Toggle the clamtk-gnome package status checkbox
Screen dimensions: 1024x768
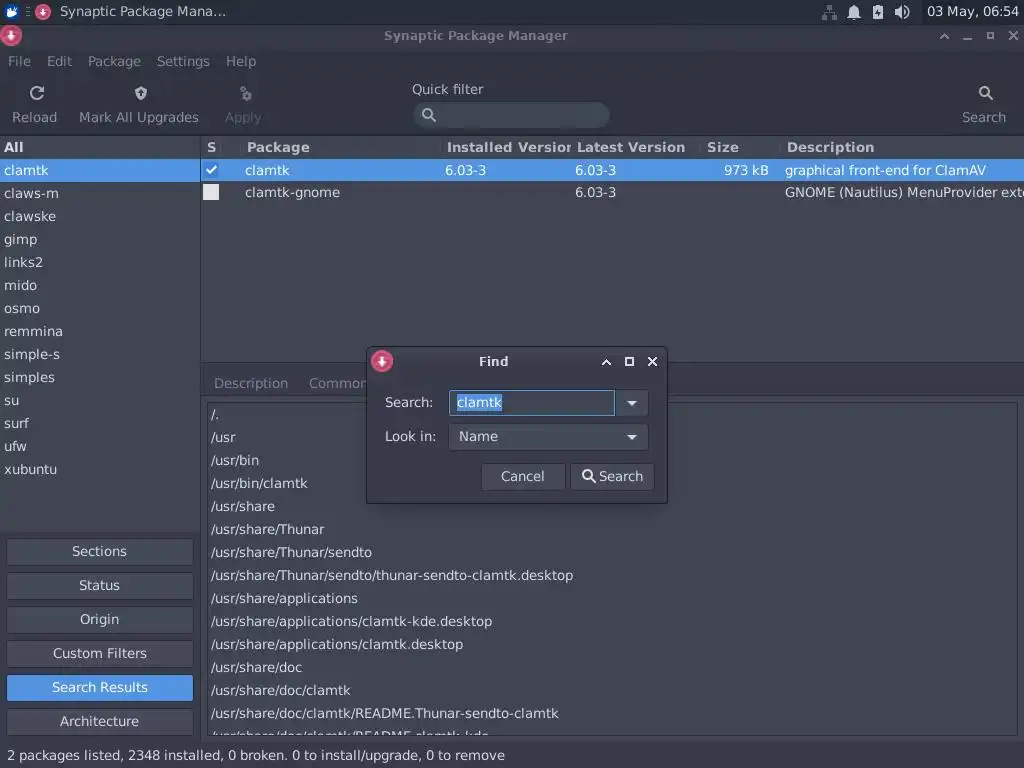(211, 192)
